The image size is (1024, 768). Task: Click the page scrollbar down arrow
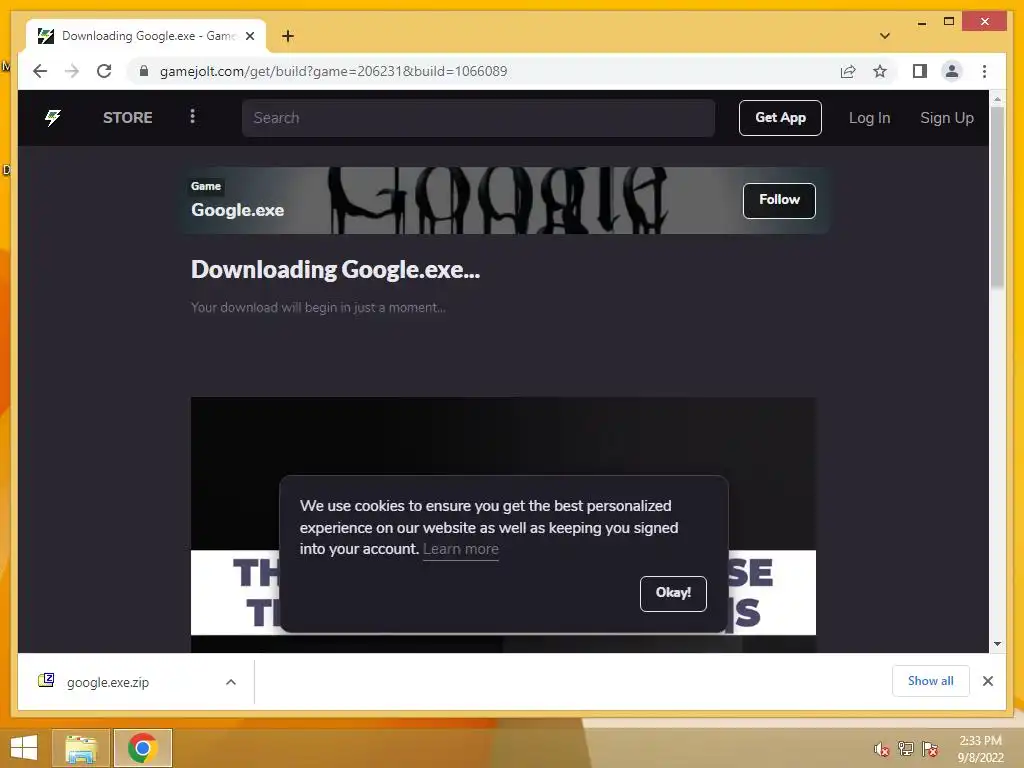point(997,644)
